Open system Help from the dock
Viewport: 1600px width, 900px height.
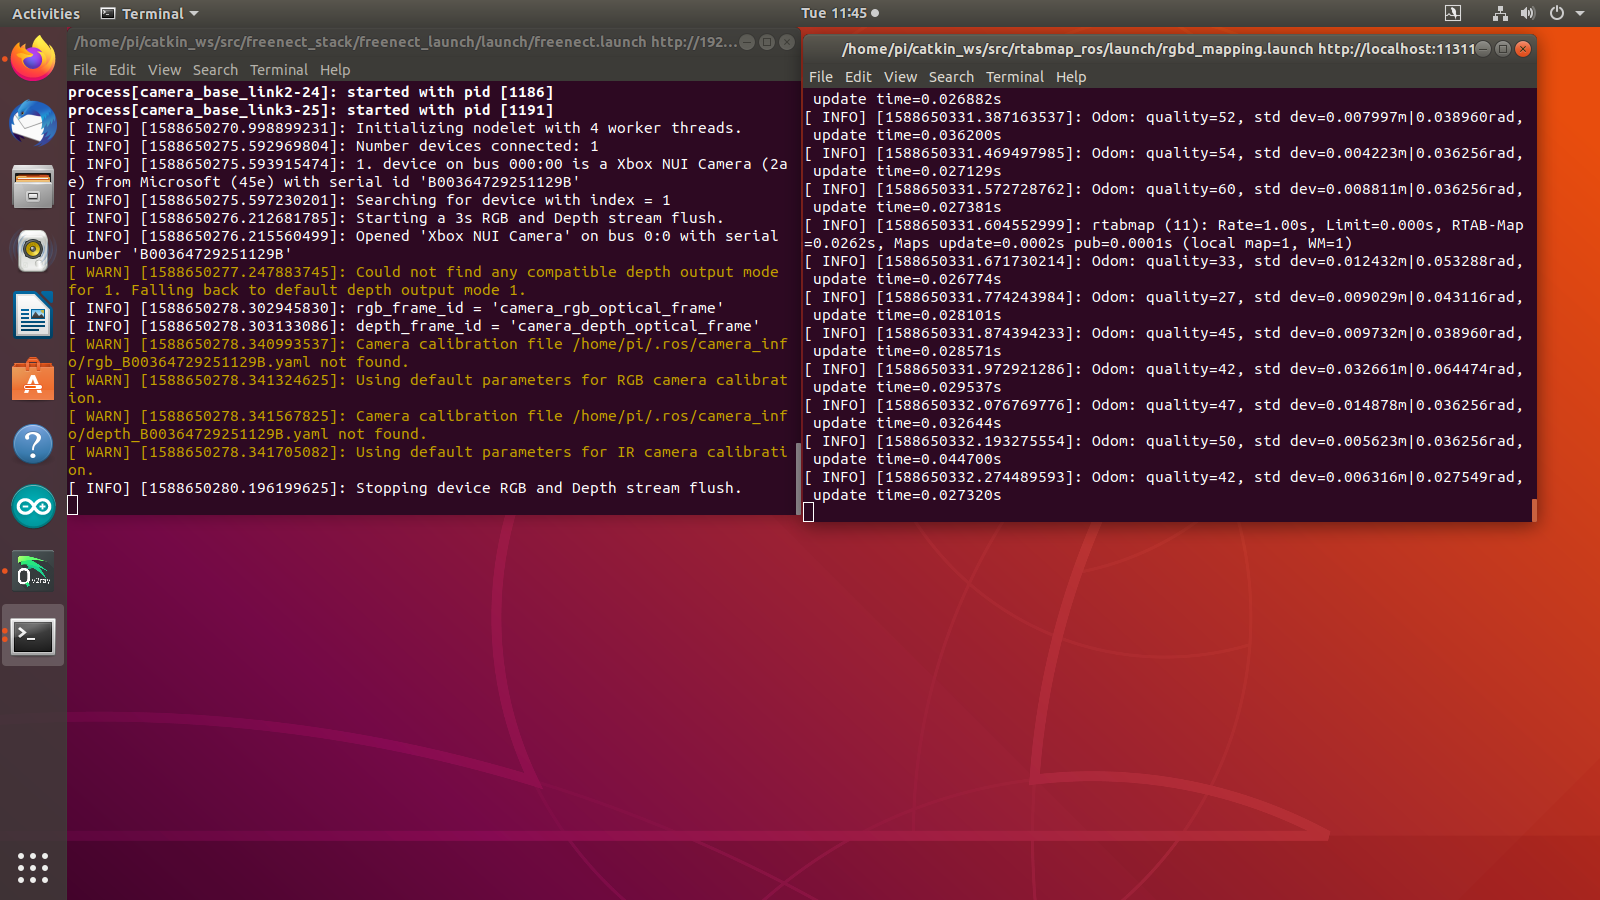(33, 443)
